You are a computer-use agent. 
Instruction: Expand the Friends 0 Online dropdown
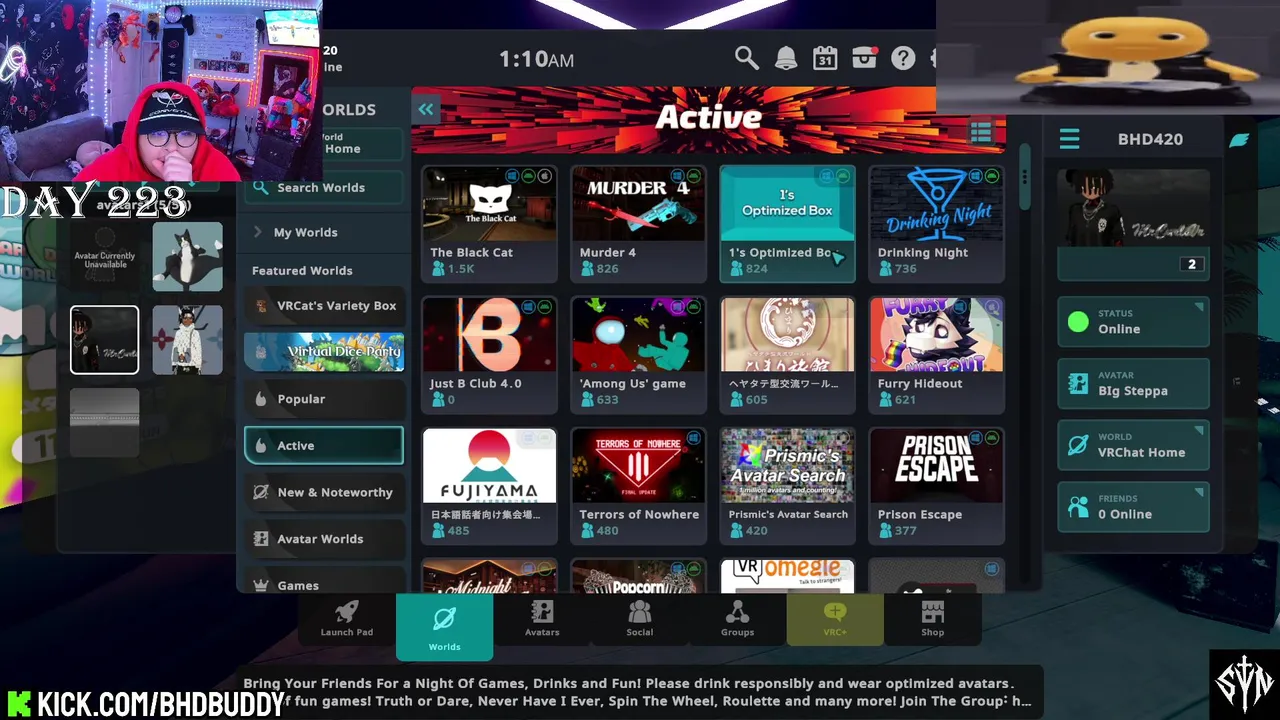tap(1133, 507)
